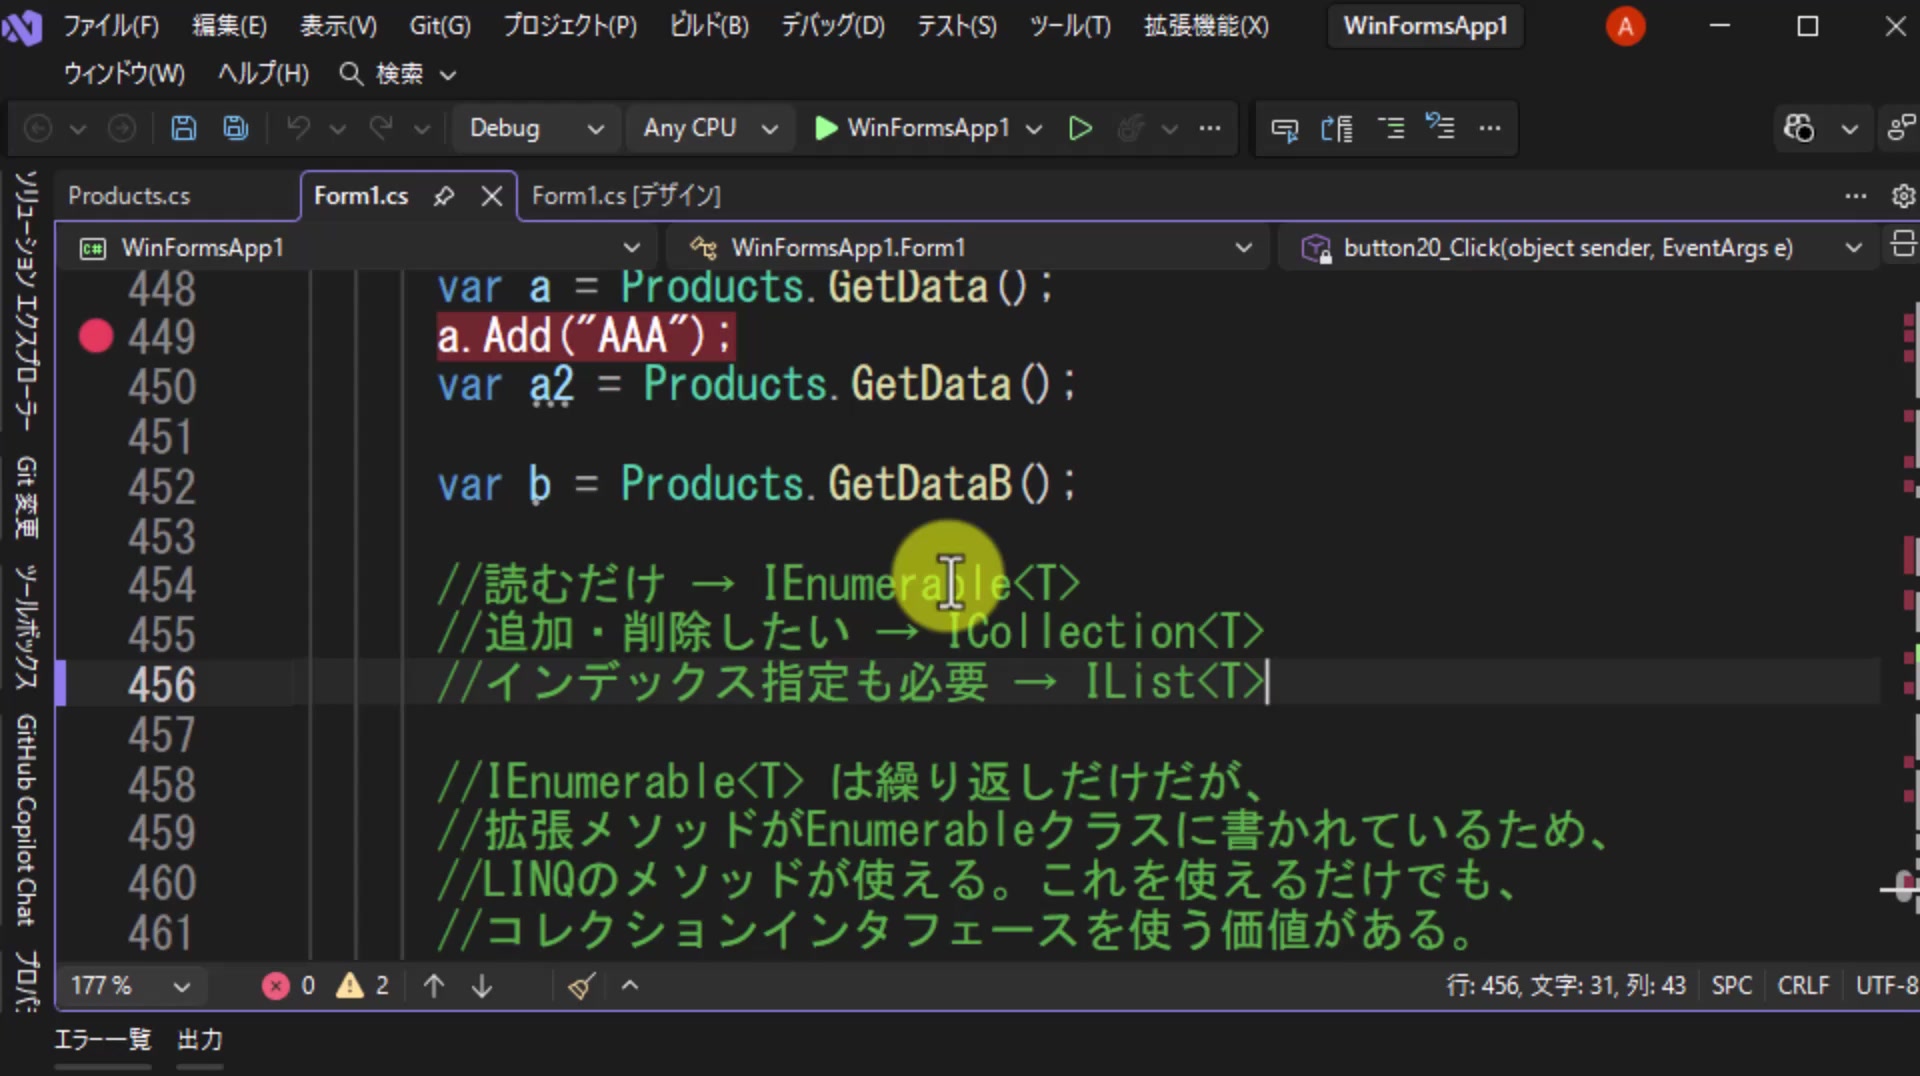Click the navigate forward arrow icon
This screenshot has height=1076, width=1920.
pos(122,128)
